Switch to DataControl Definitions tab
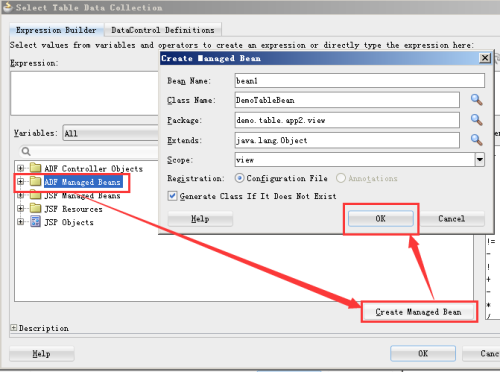500x372 pixels. click(x=163, y=30)
